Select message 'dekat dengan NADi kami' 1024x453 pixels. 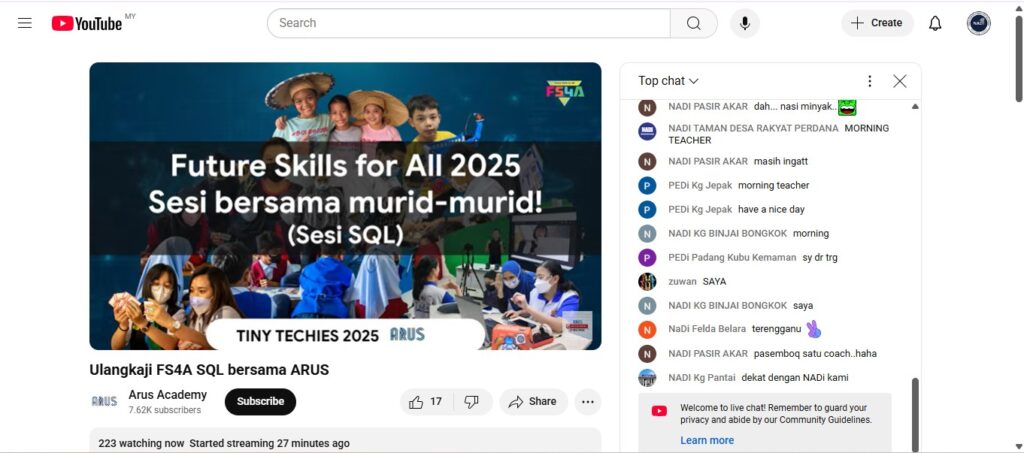[x=795, y=378]
